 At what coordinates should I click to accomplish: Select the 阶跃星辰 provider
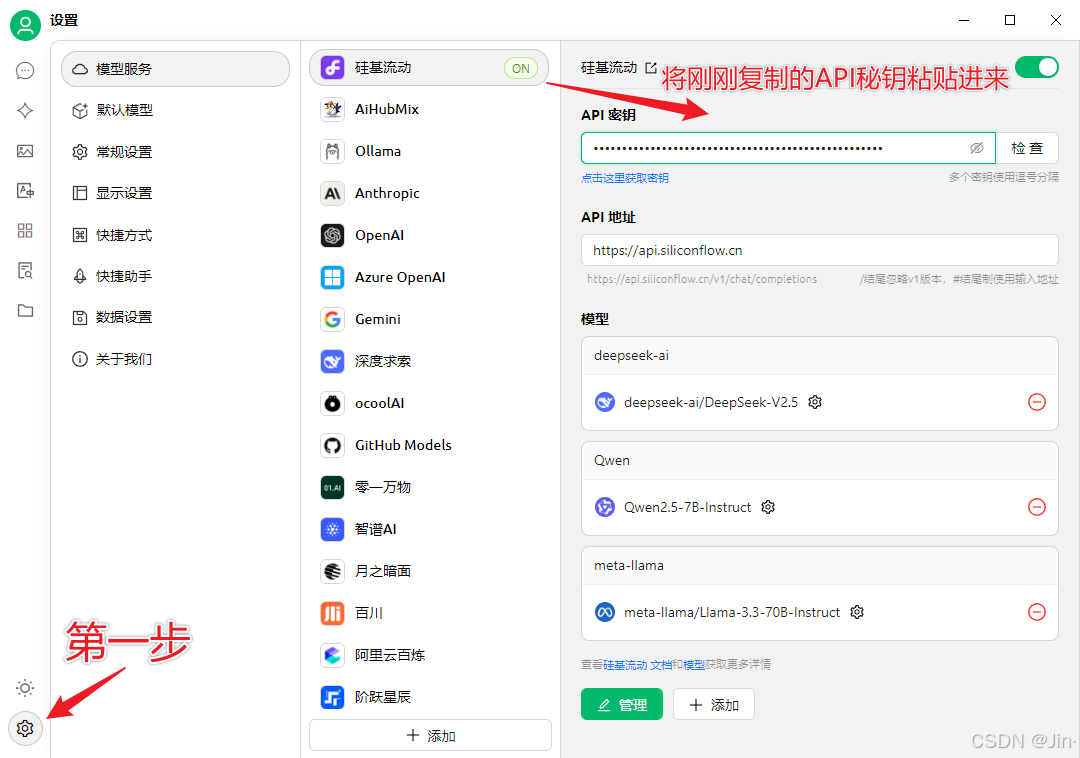click(x=429, y=697)
